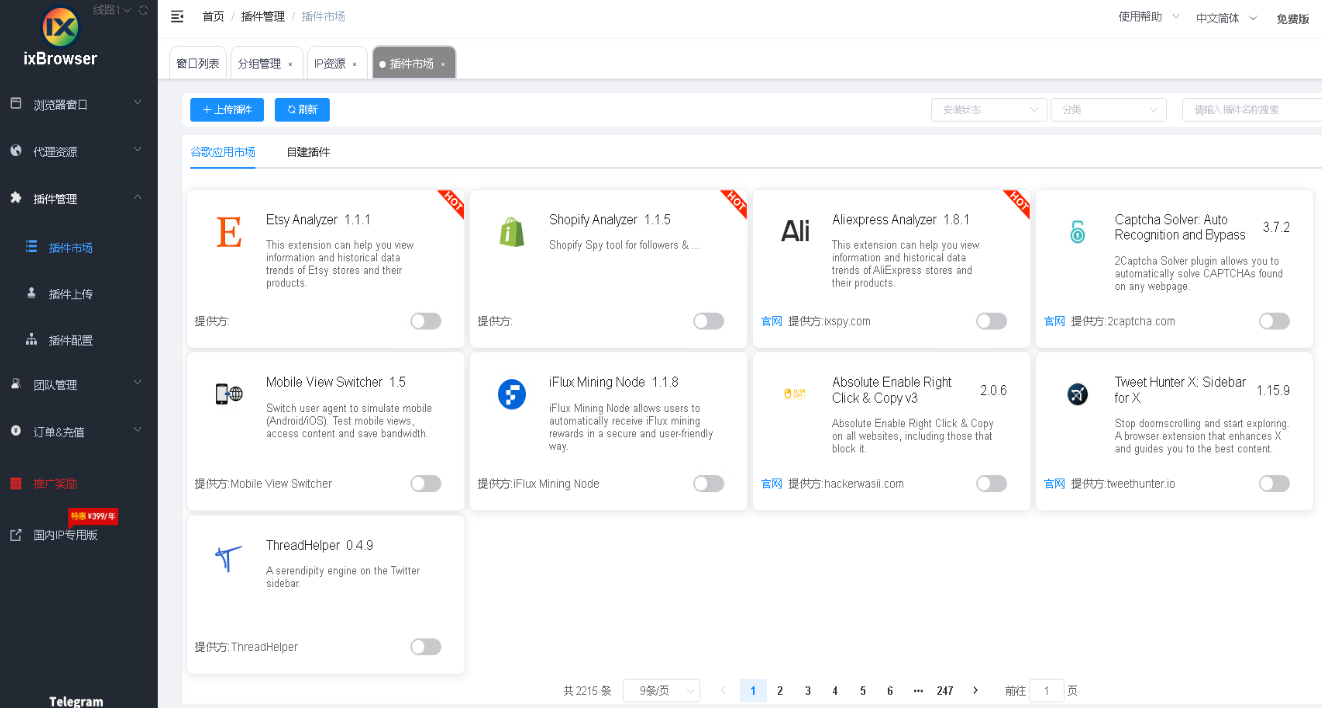
Task: Expand the 订单&充值 sidebar menu
Action: [x=79, y=431]
